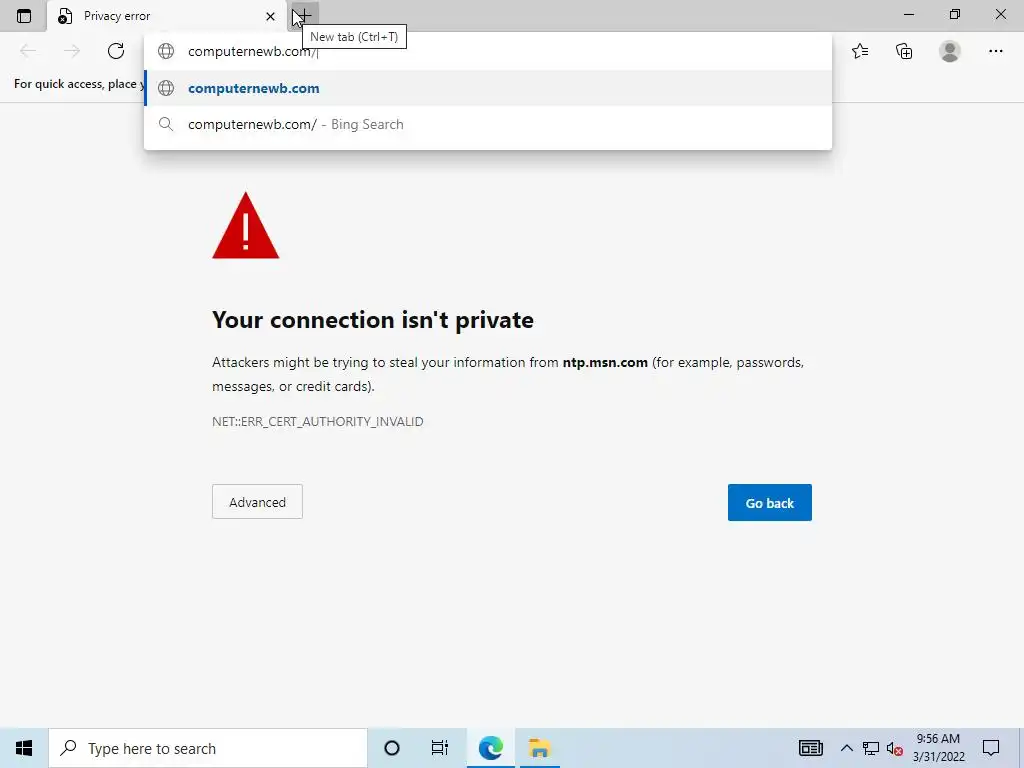
Task: Click the globe icon in the address bar
Action: tap(166, 52)
